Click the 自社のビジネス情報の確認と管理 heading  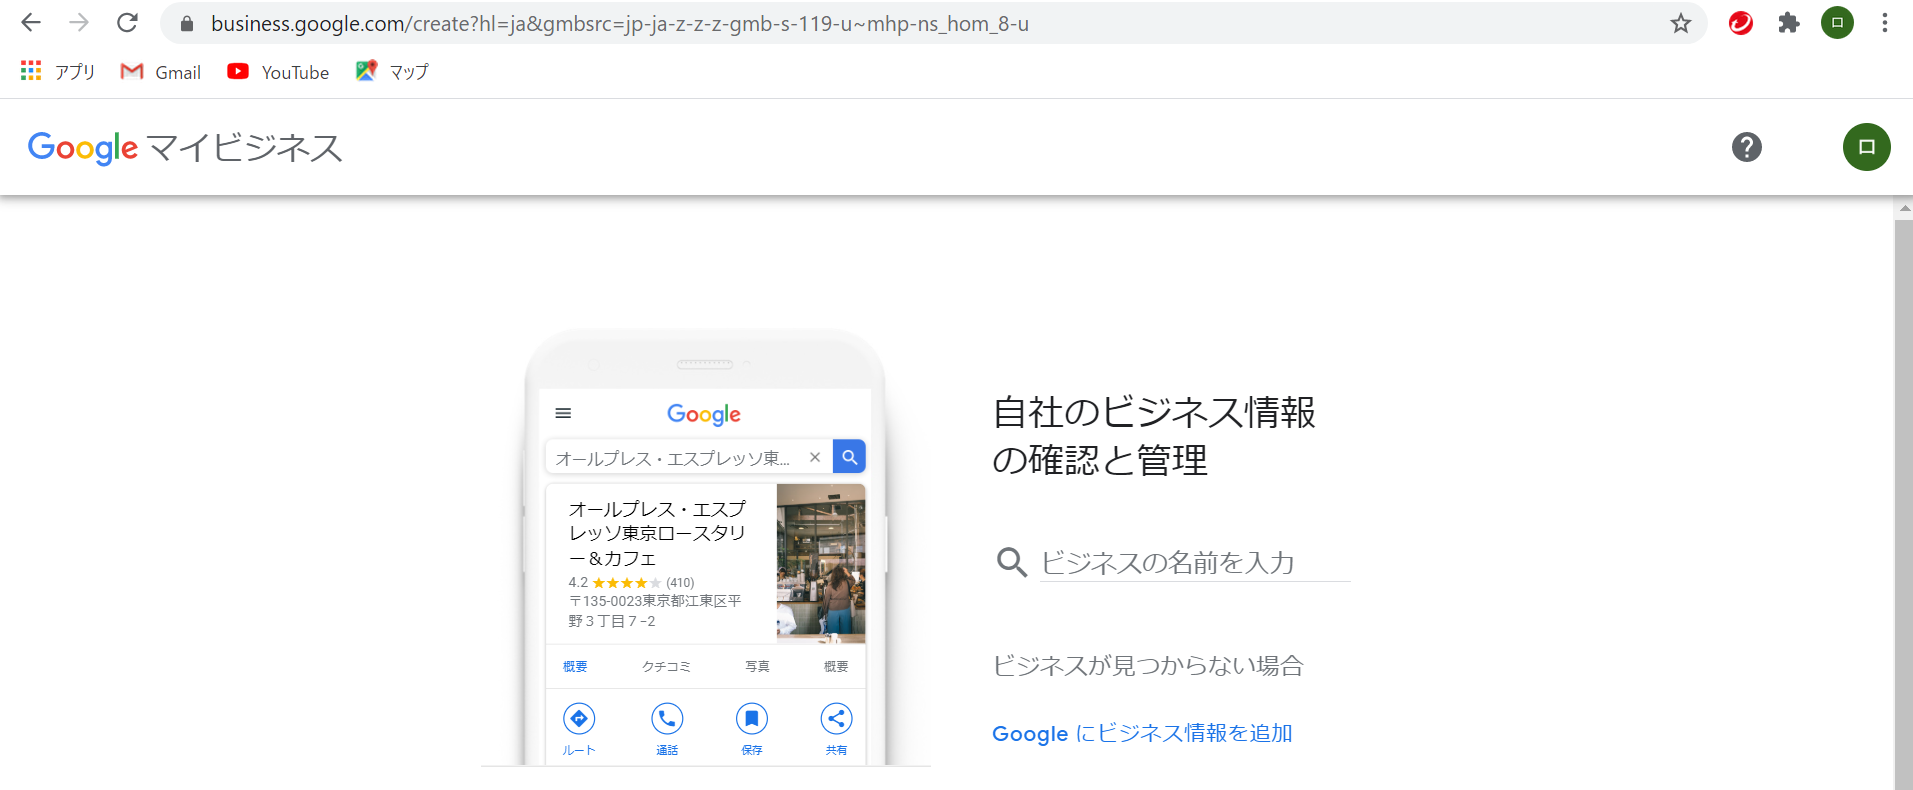point(1154,436)
